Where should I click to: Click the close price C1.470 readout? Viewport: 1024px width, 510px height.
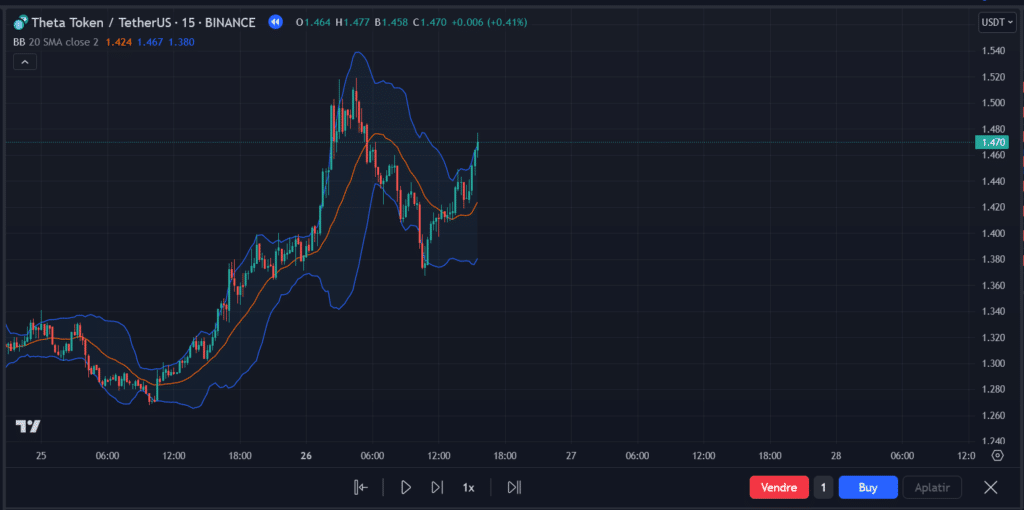429,22
